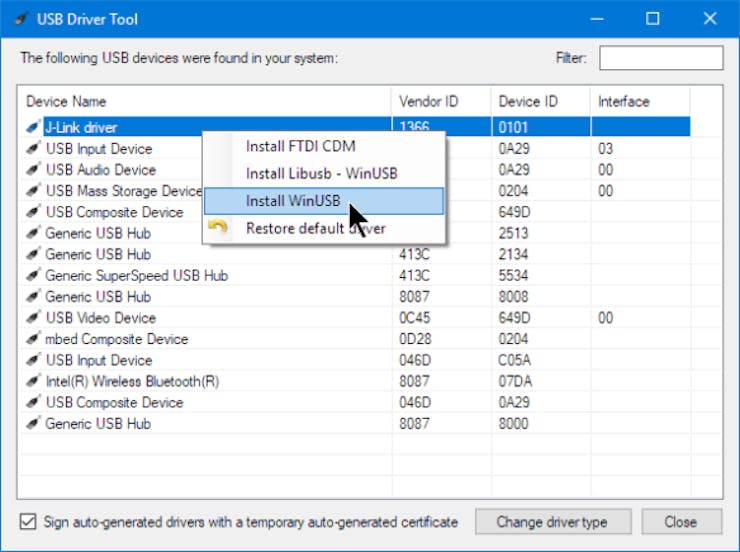Click the icon beside USB Audio Device
740x552 pixels.
(34, 170)
